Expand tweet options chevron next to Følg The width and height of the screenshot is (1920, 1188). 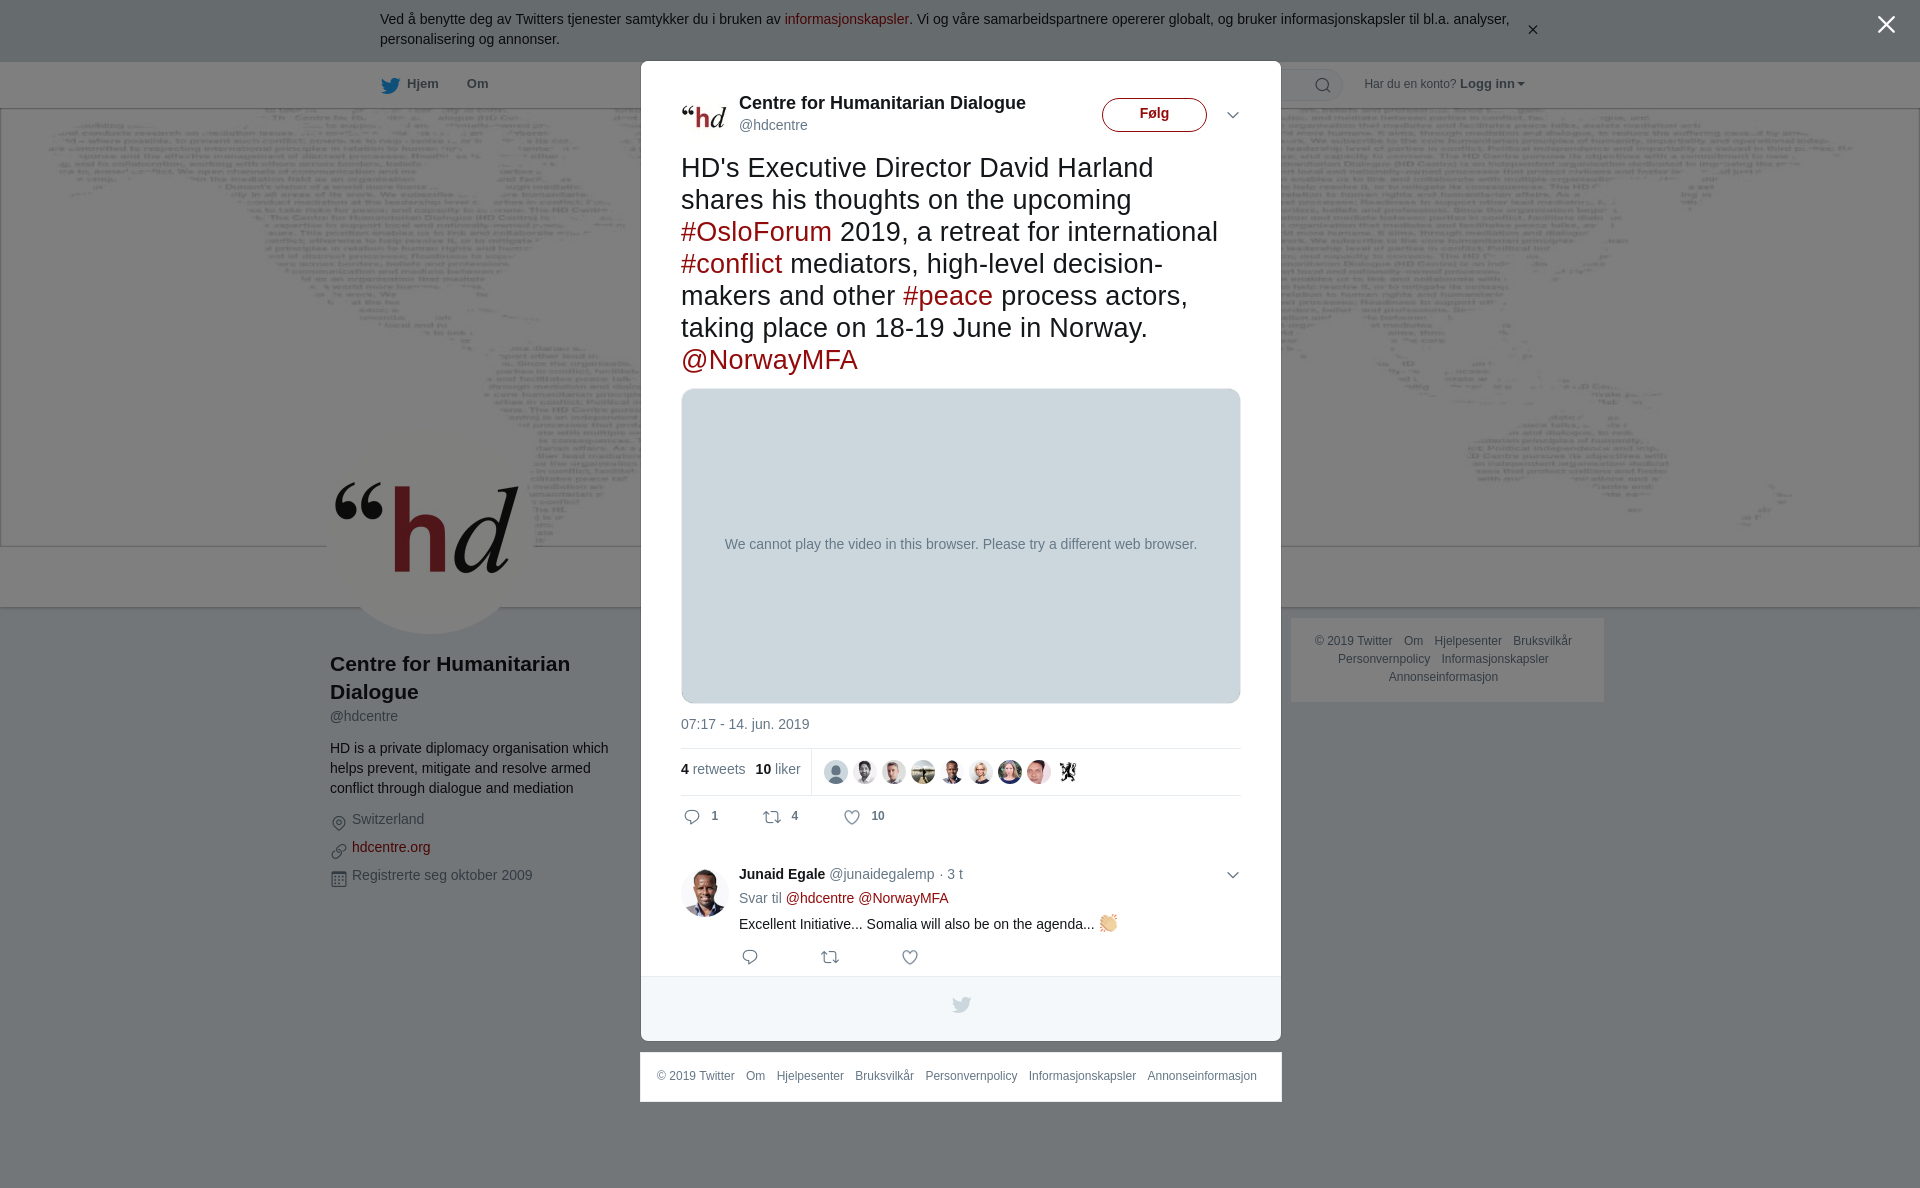coord(1233,115)
